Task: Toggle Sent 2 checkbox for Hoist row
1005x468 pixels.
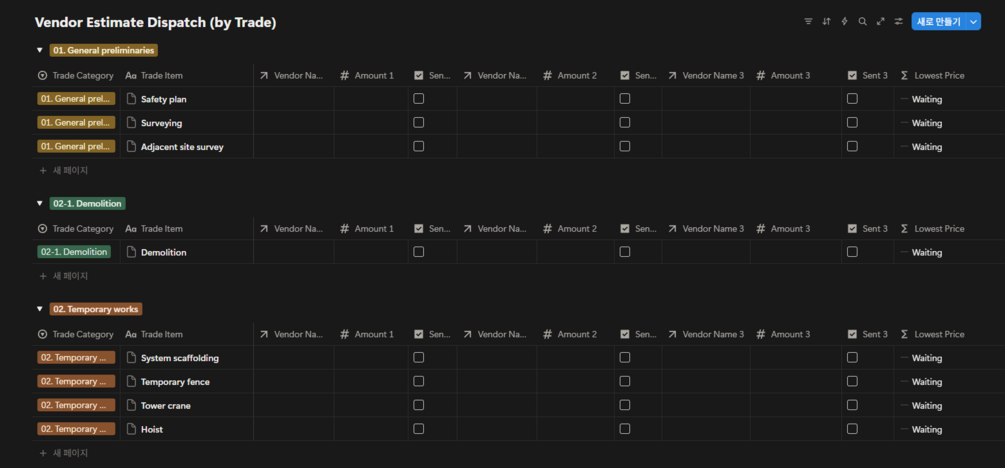Action: pos(625,429)
